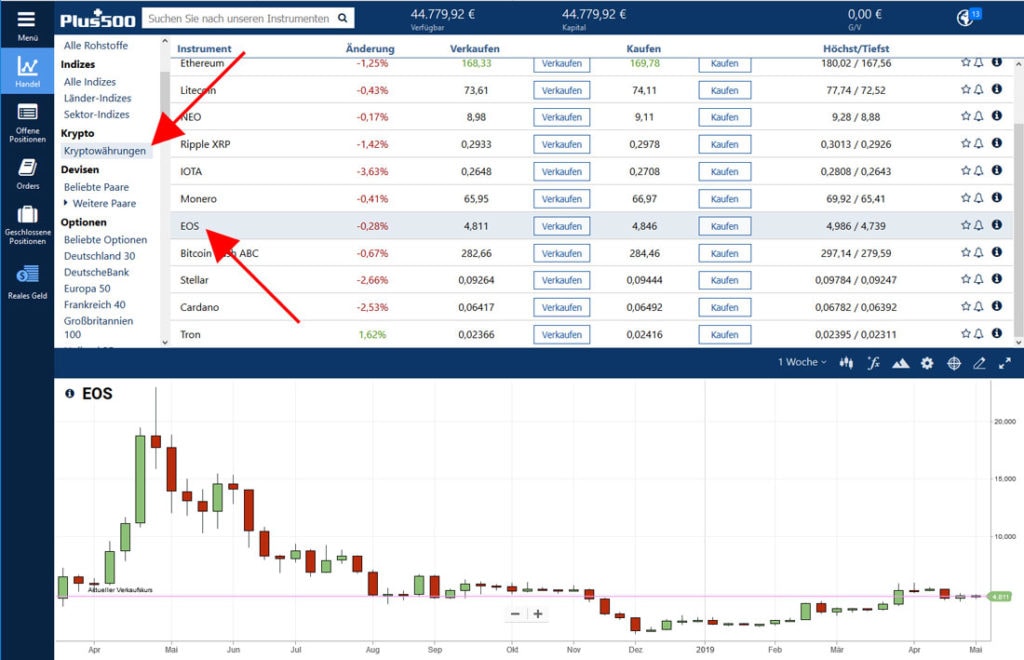
Task: Open the Orders sidebar icon
Action: pos(27,173)
